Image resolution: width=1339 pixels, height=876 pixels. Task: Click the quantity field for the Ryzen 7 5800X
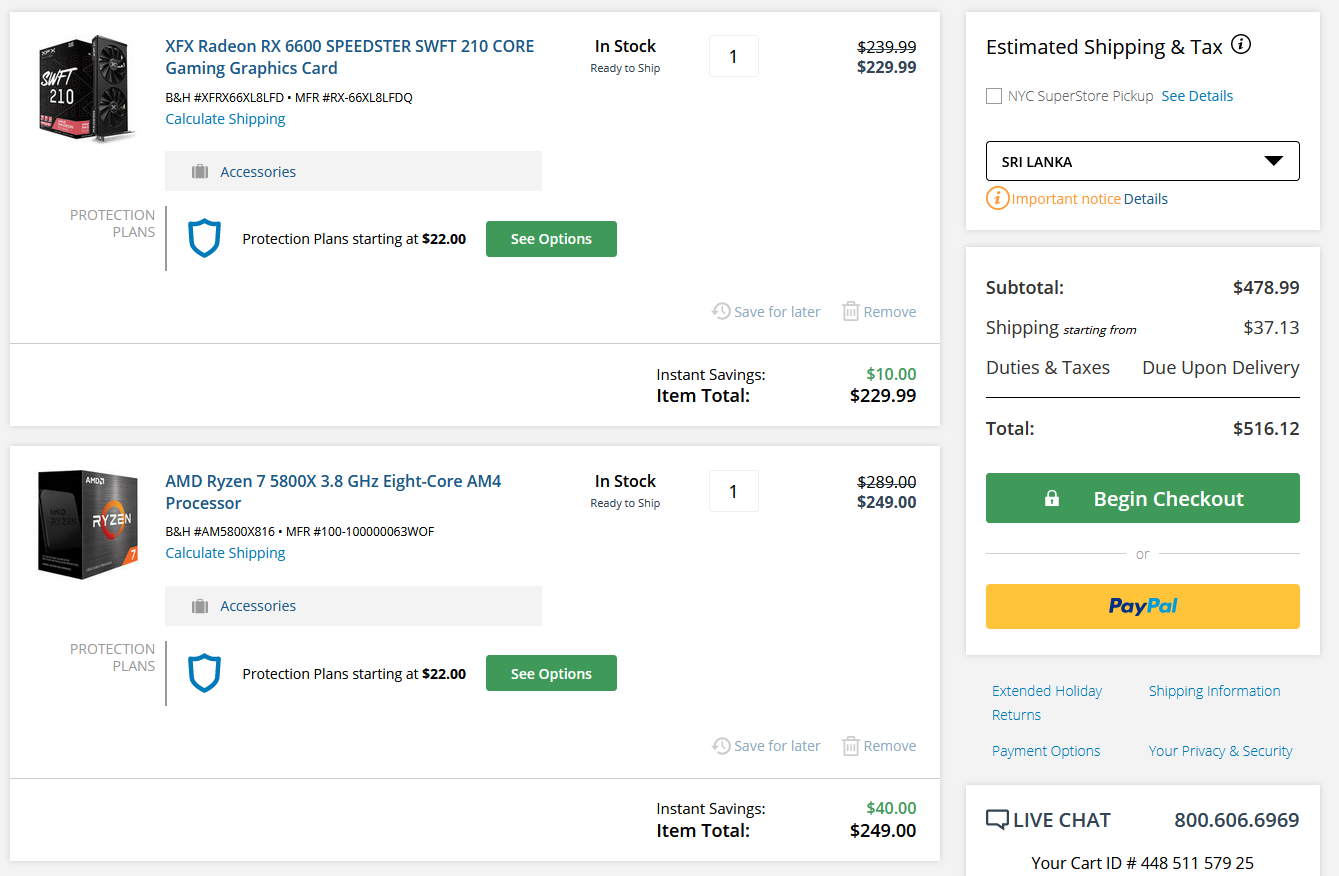coord(733,491)
